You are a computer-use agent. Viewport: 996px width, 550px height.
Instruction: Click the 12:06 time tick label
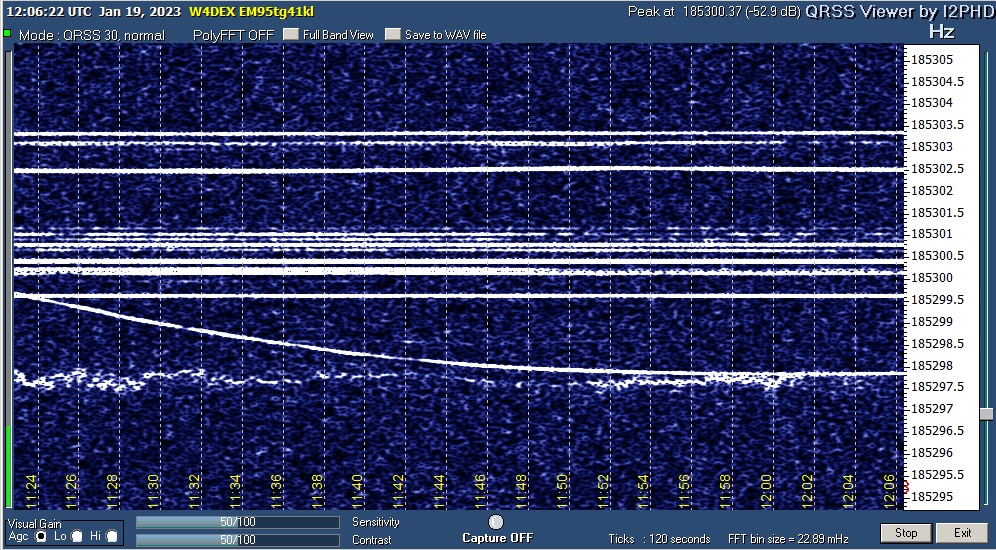[889, 492]
